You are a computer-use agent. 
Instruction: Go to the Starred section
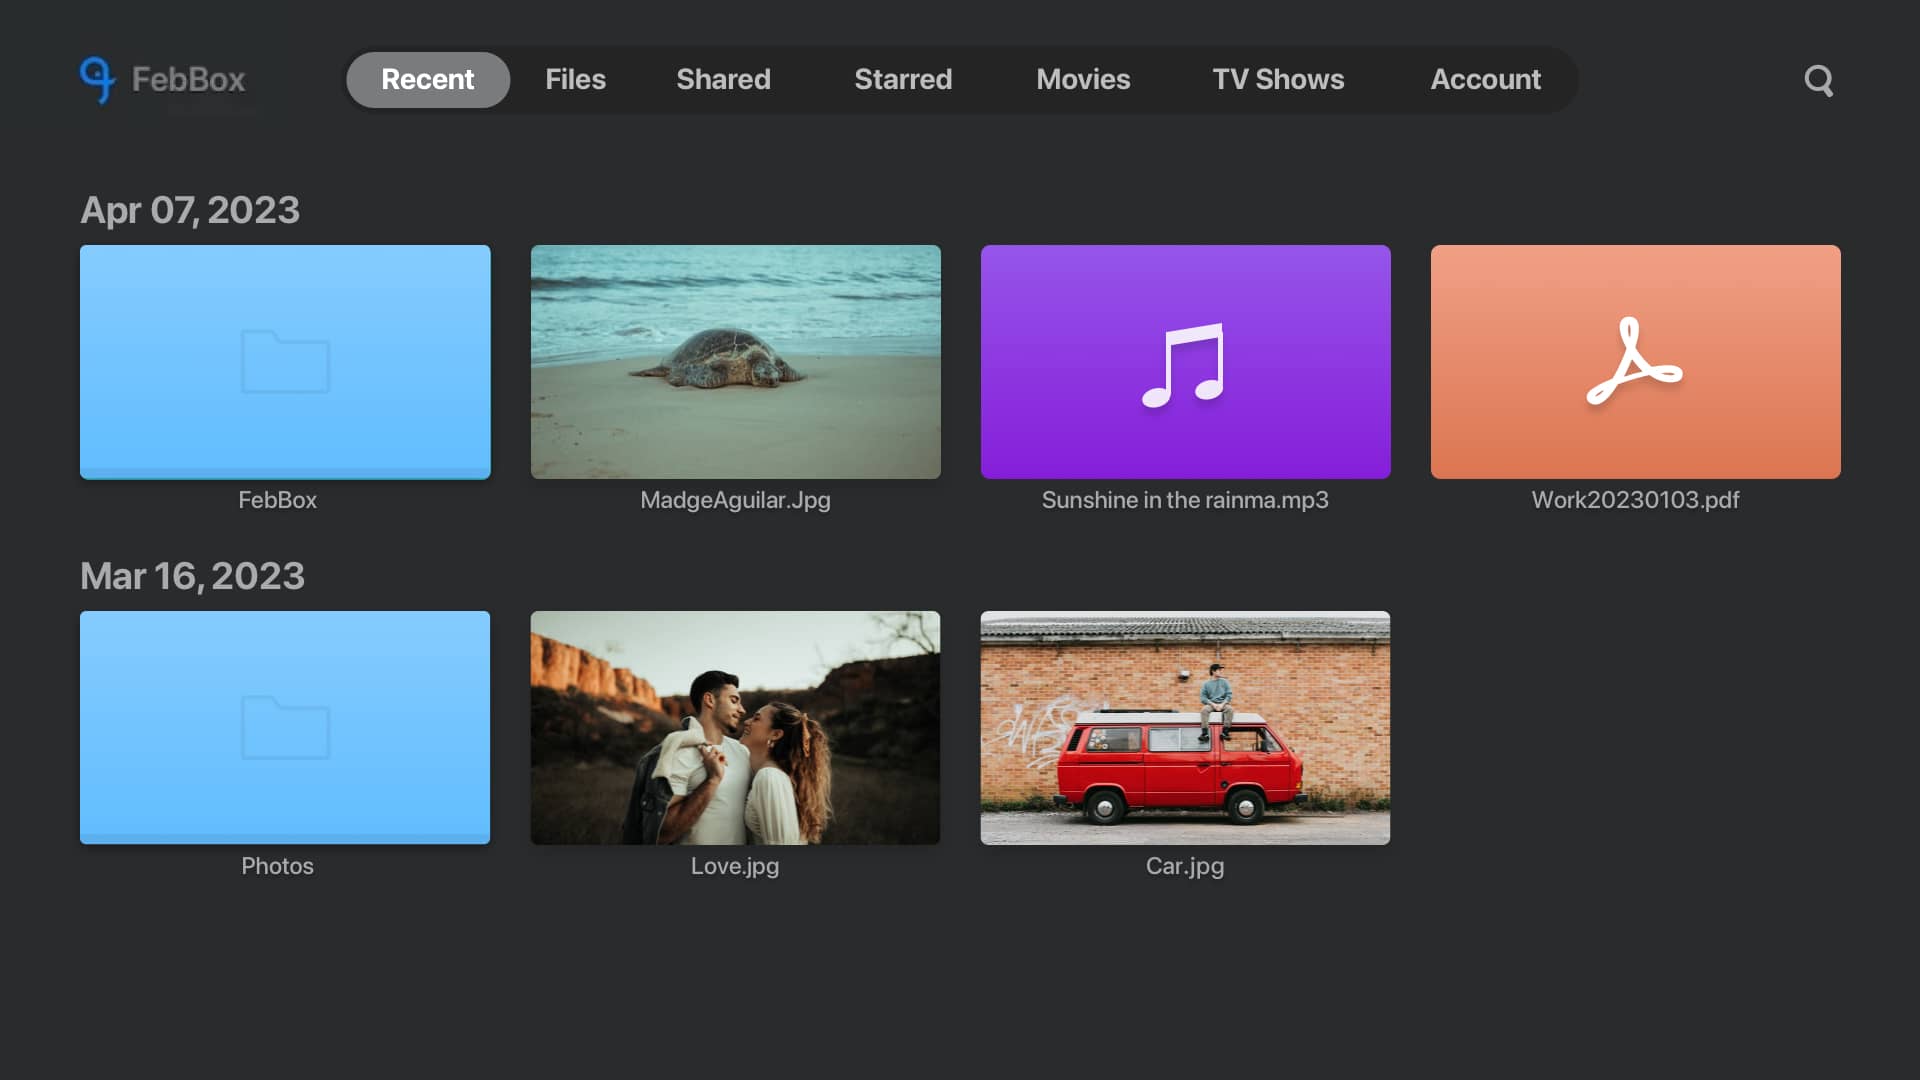(x=903, y=79)
